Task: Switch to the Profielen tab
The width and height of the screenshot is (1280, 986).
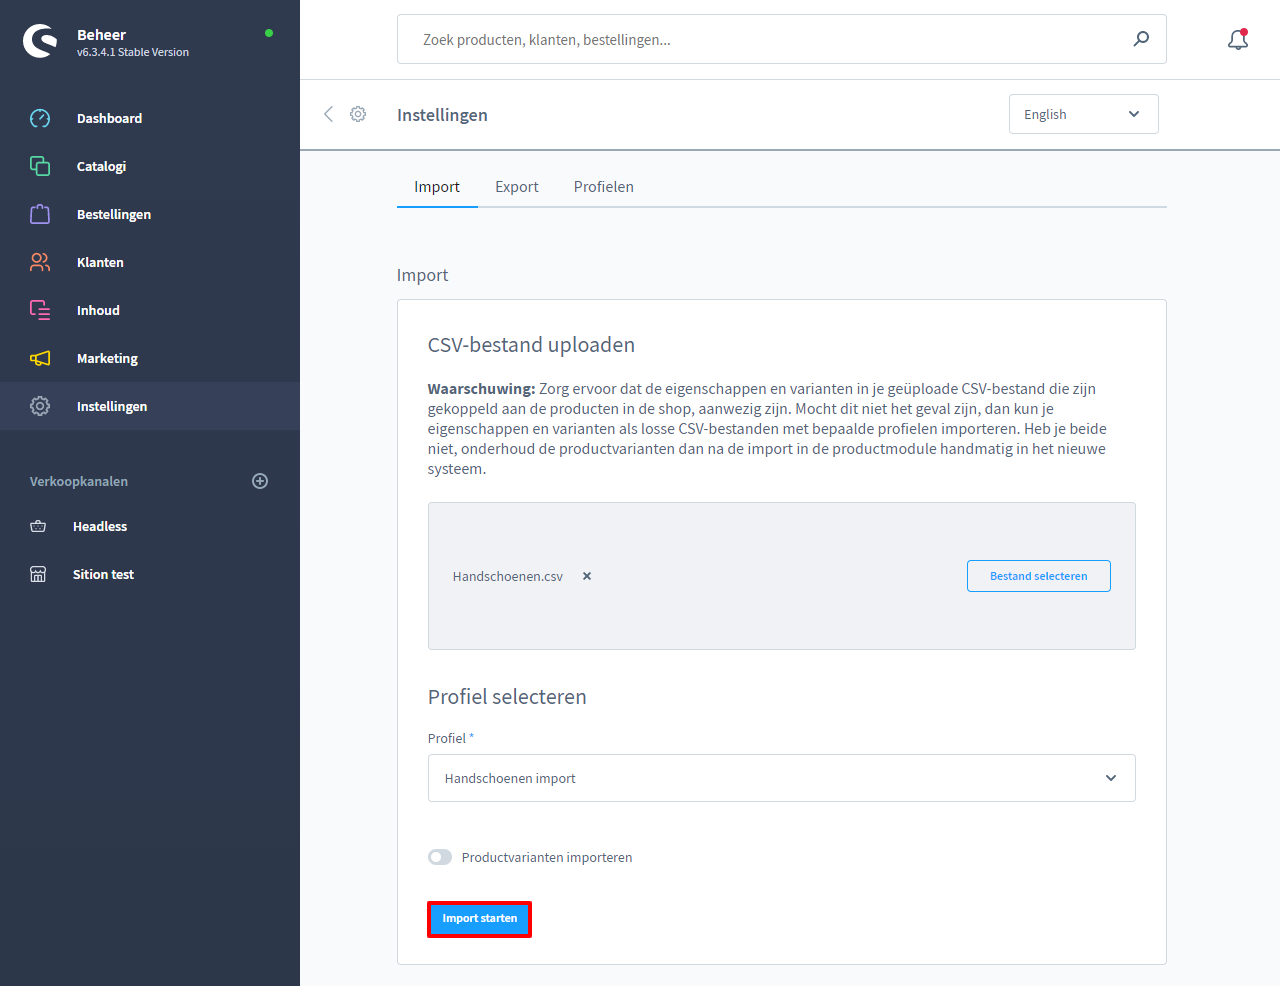Action: click(603, 187)
